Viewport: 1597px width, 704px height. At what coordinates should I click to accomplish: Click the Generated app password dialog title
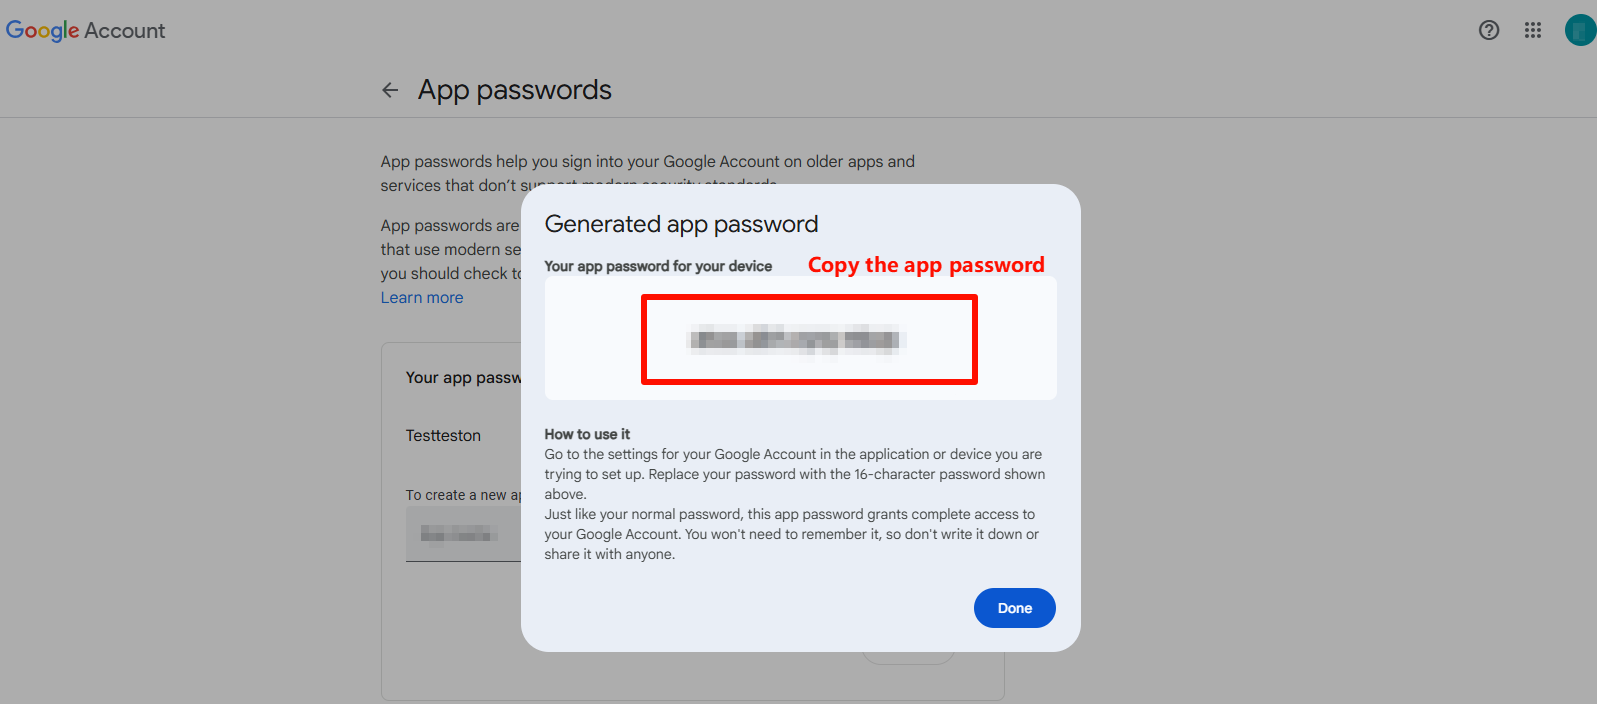[681, 224]
